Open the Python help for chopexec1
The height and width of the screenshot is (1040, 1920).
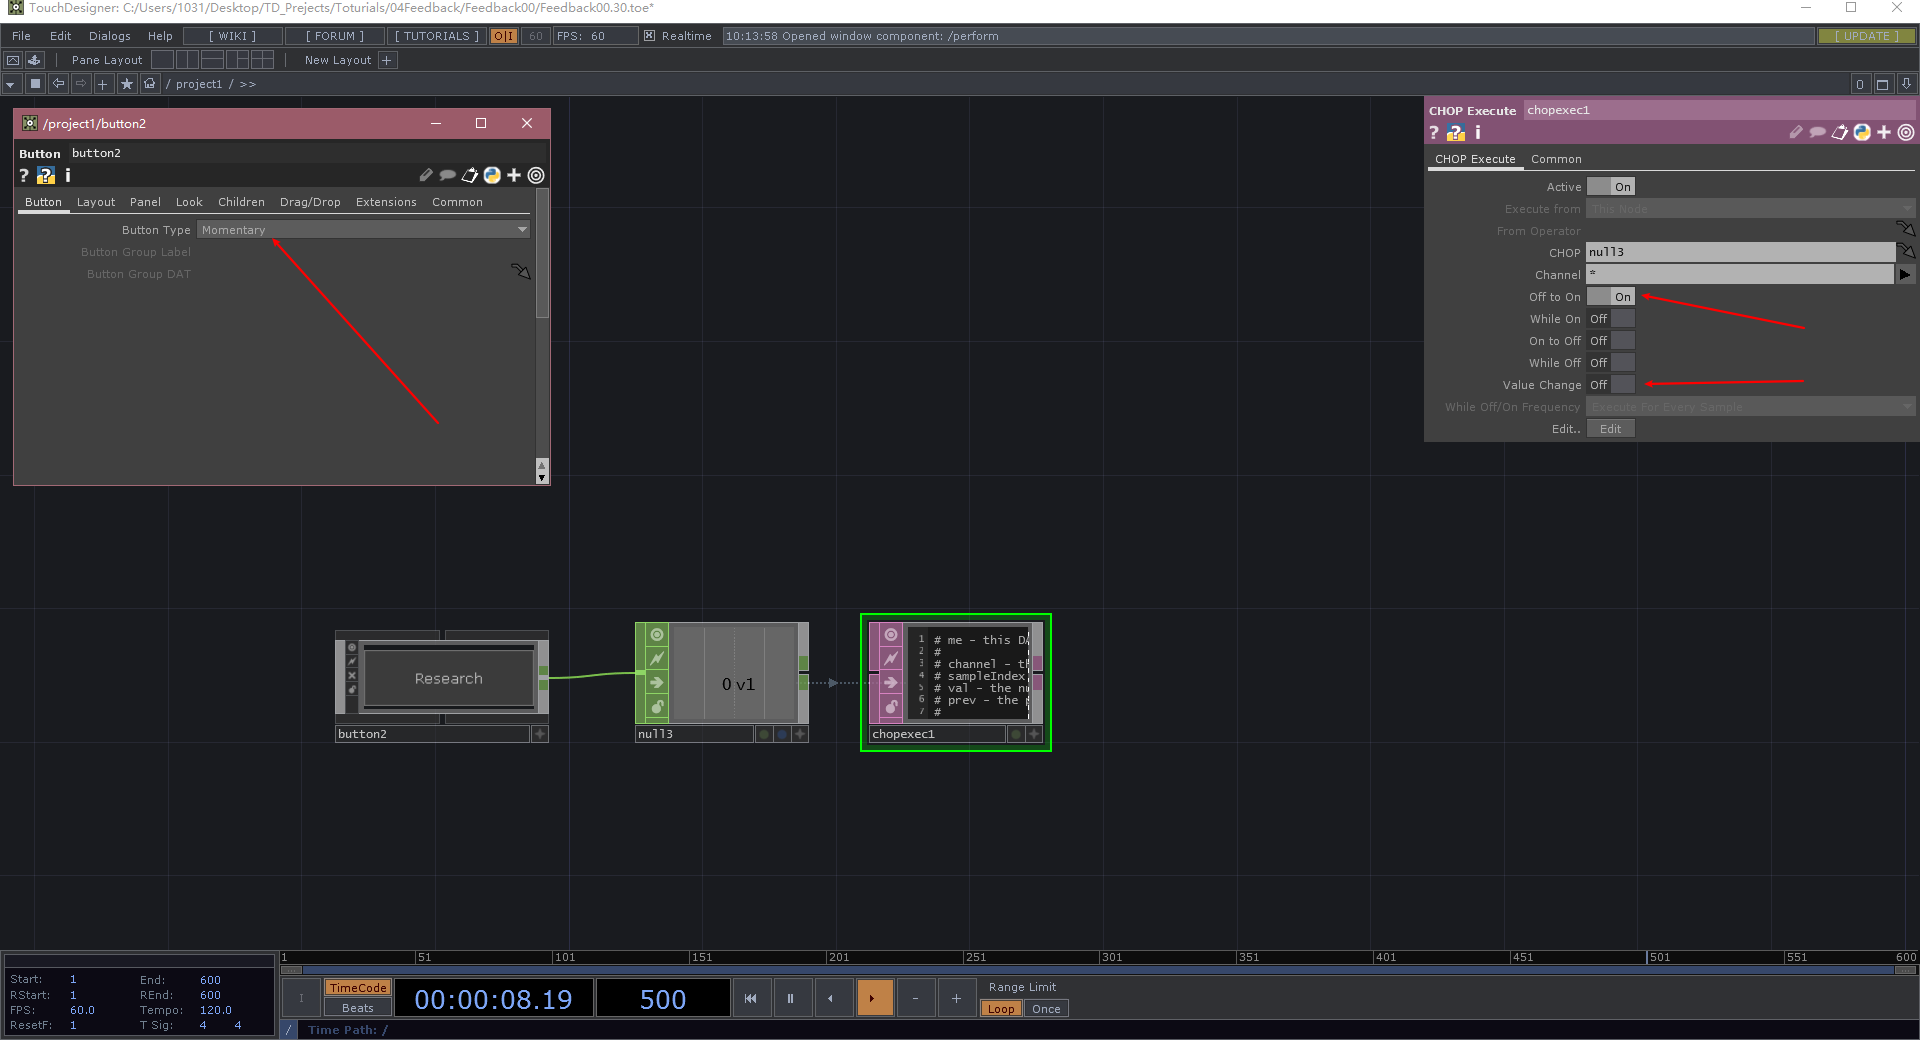pyautogui.click(x=1456, y=132)
